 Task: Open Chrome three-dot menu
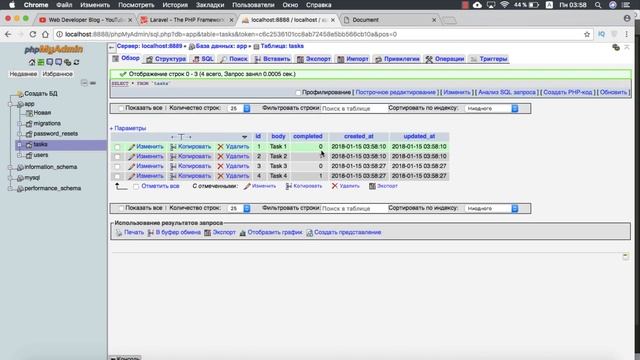[627, 34]
